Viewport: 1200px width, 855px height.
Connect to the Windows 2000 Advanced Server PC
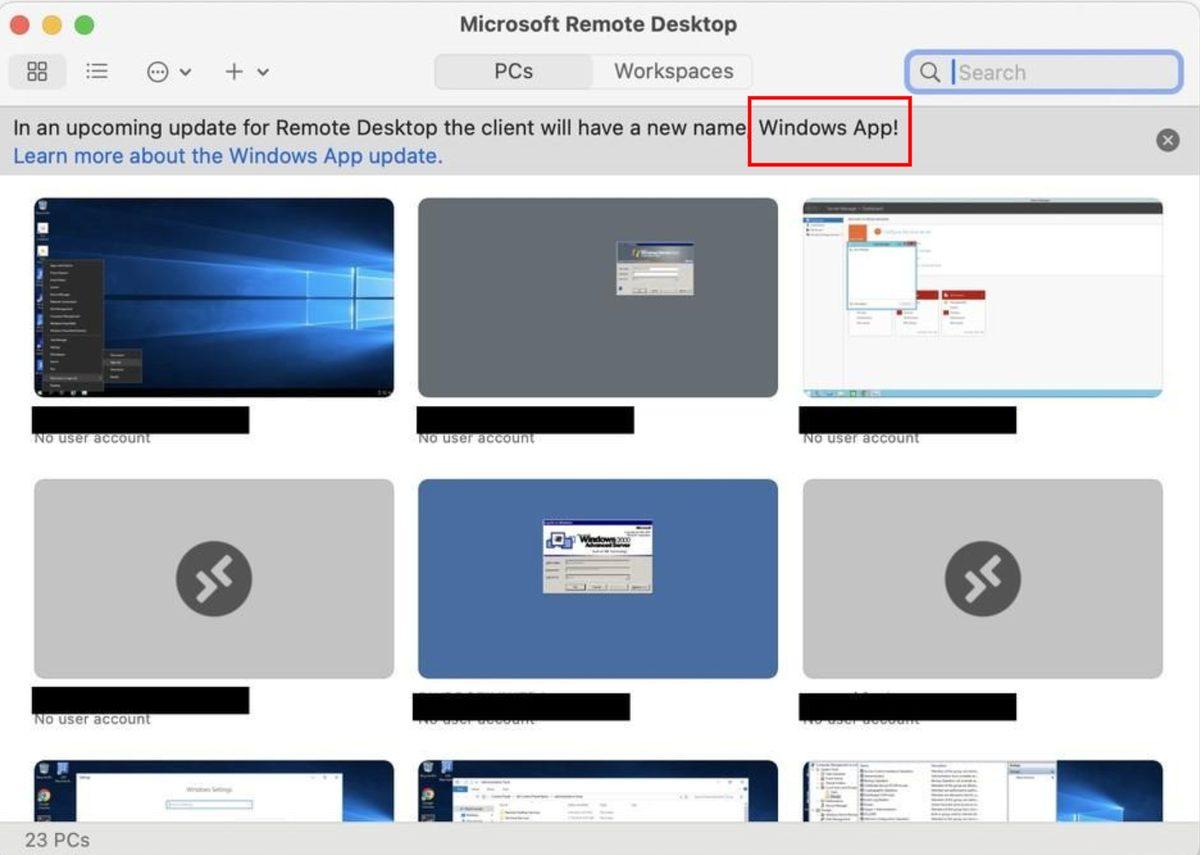[597, 578]
